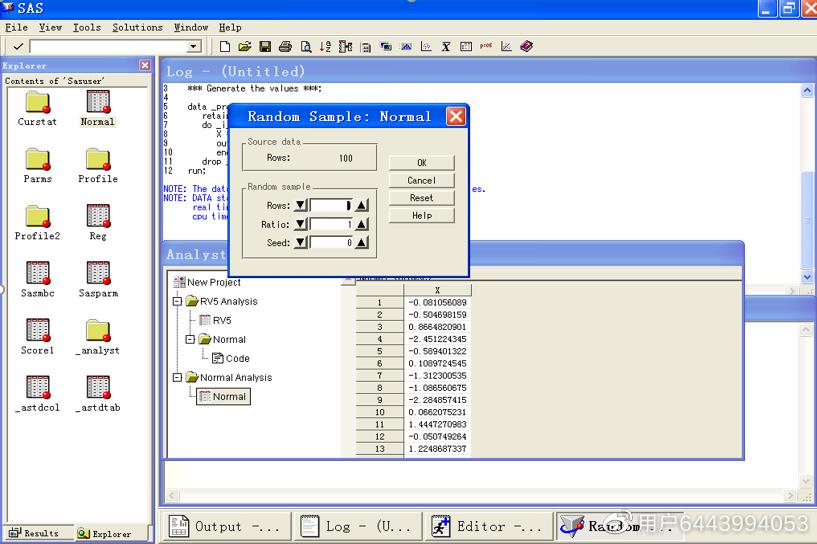Screen dimensions: 817x544
Task: Switch to the Results tab
Action: tap(35, 534)
